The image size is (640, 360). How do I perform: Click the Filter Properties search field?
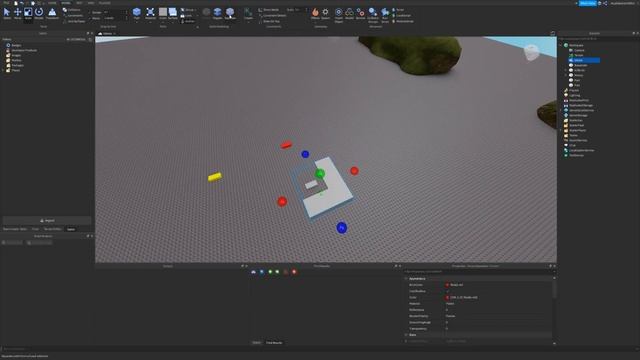coord(479,271)
